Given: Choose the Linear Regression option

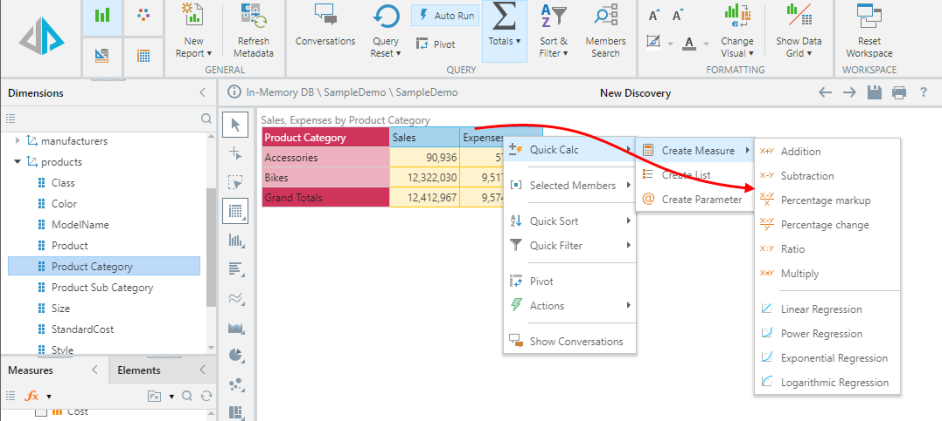Looking at the screenshot, I should (827, 309).
